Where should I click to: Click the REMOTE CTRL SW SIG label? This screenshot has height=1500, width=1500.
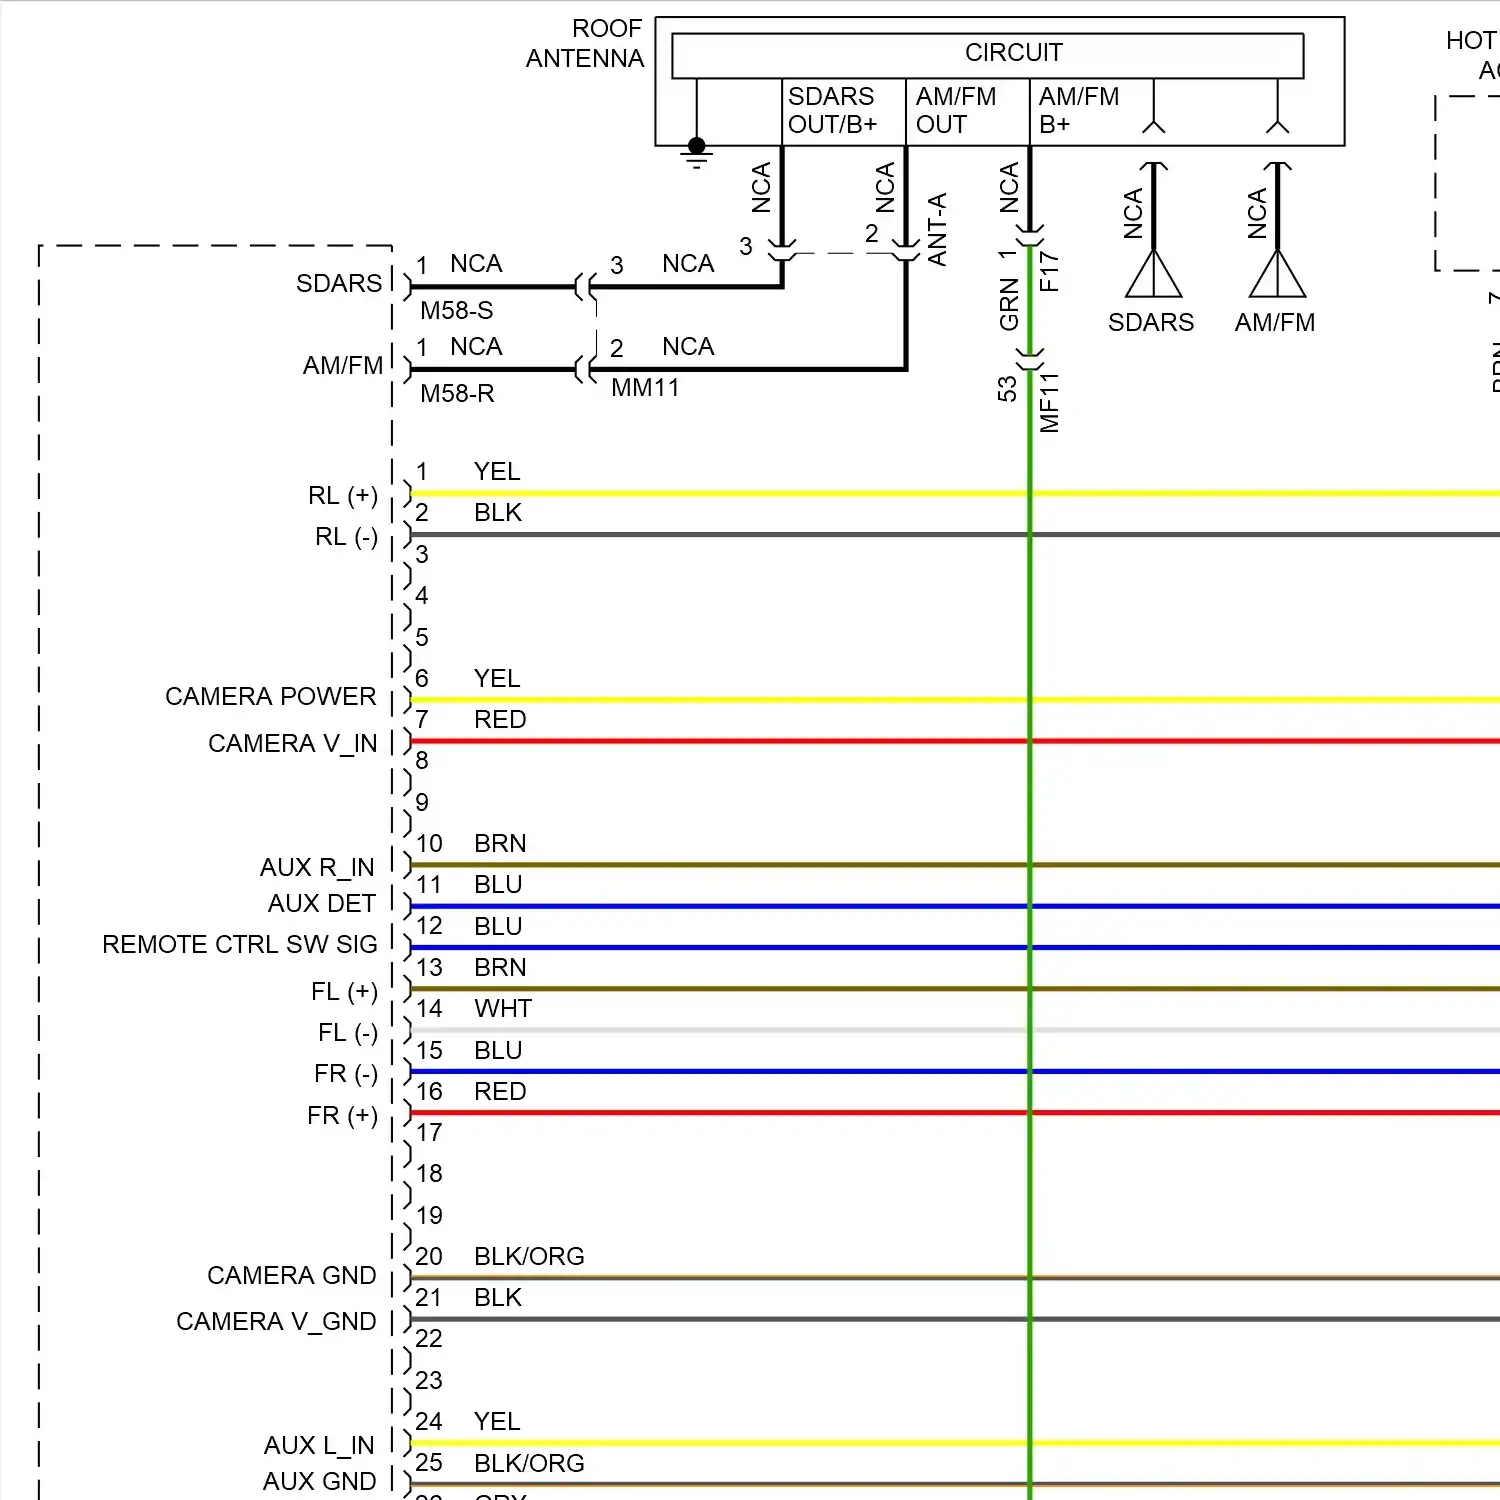(240, 944)
